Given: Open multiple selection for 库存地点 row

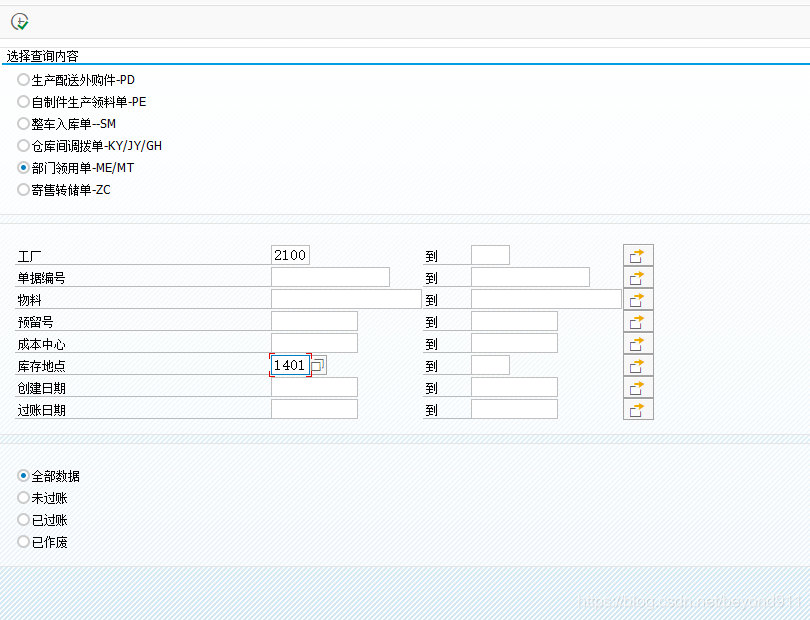Looking at the screenshot, I should pyautogui.click(x=638, y=365).
